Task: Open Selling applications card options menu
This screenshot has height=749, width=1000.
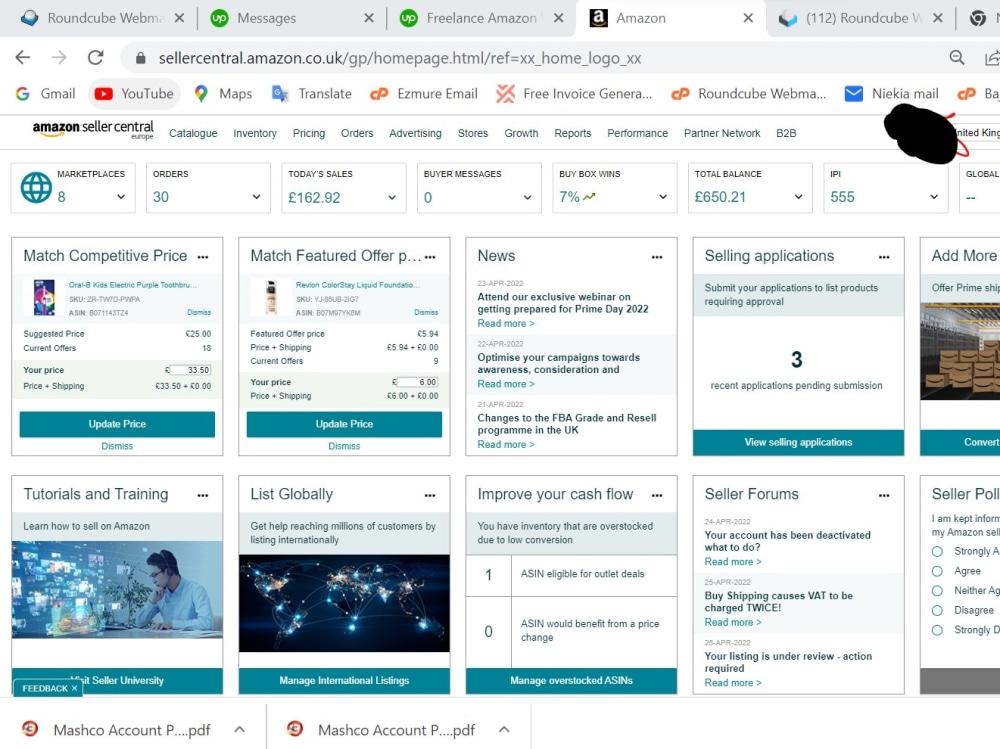Action: pyautogui.click(x=884, y=257)
